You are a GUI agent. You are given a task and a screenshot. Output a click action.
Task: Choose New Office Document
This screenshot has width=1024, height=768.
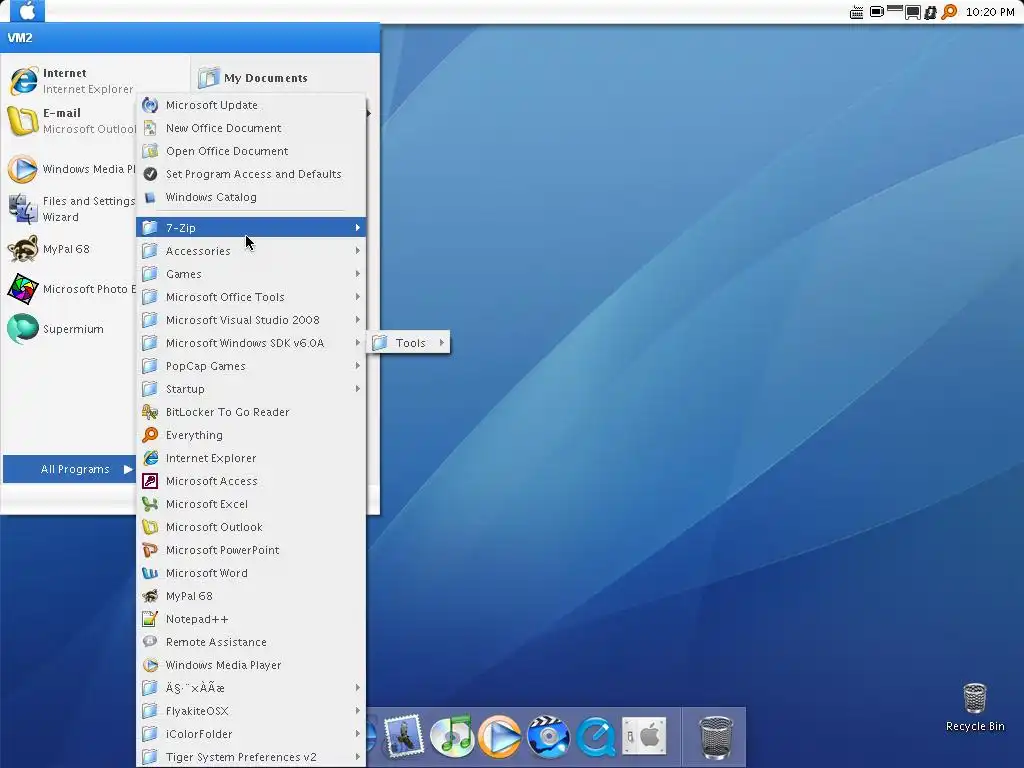(x=251, y=128)
